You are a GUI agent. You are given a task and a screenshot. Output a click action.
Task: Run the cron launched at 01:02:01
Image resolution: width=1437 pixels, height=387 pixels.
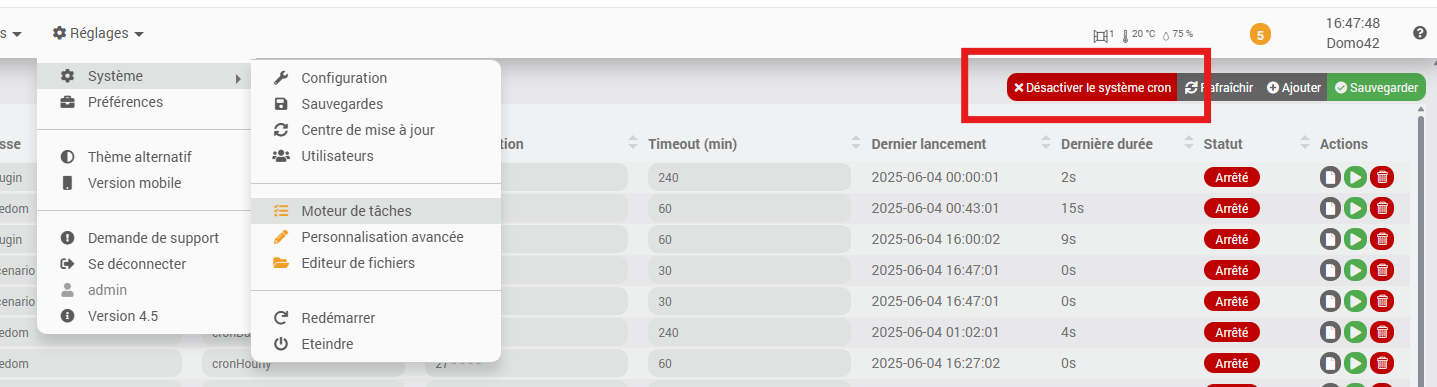coord(1355,332)
